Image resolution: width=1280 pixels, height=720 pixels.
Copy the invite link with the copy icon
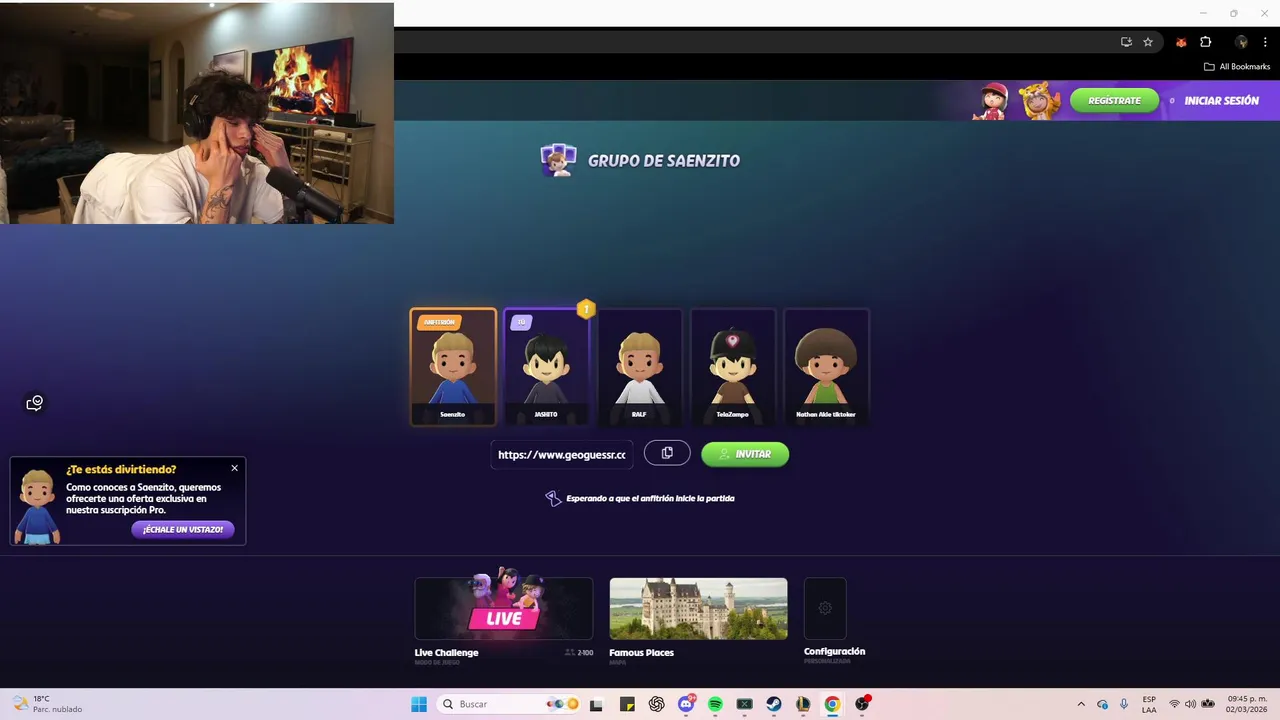(667, 453)
